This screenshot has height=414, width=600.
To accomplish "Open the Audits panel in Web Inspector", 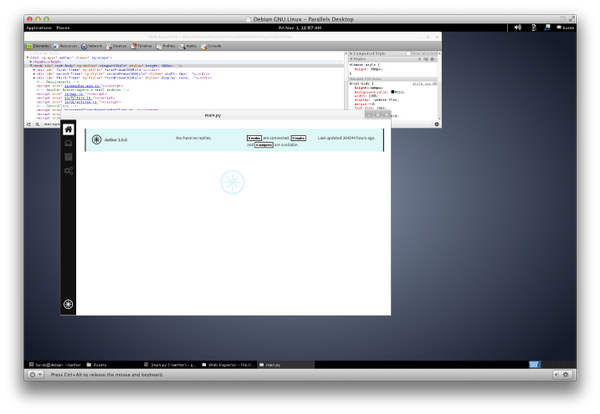I will click(x=188, y=46).
